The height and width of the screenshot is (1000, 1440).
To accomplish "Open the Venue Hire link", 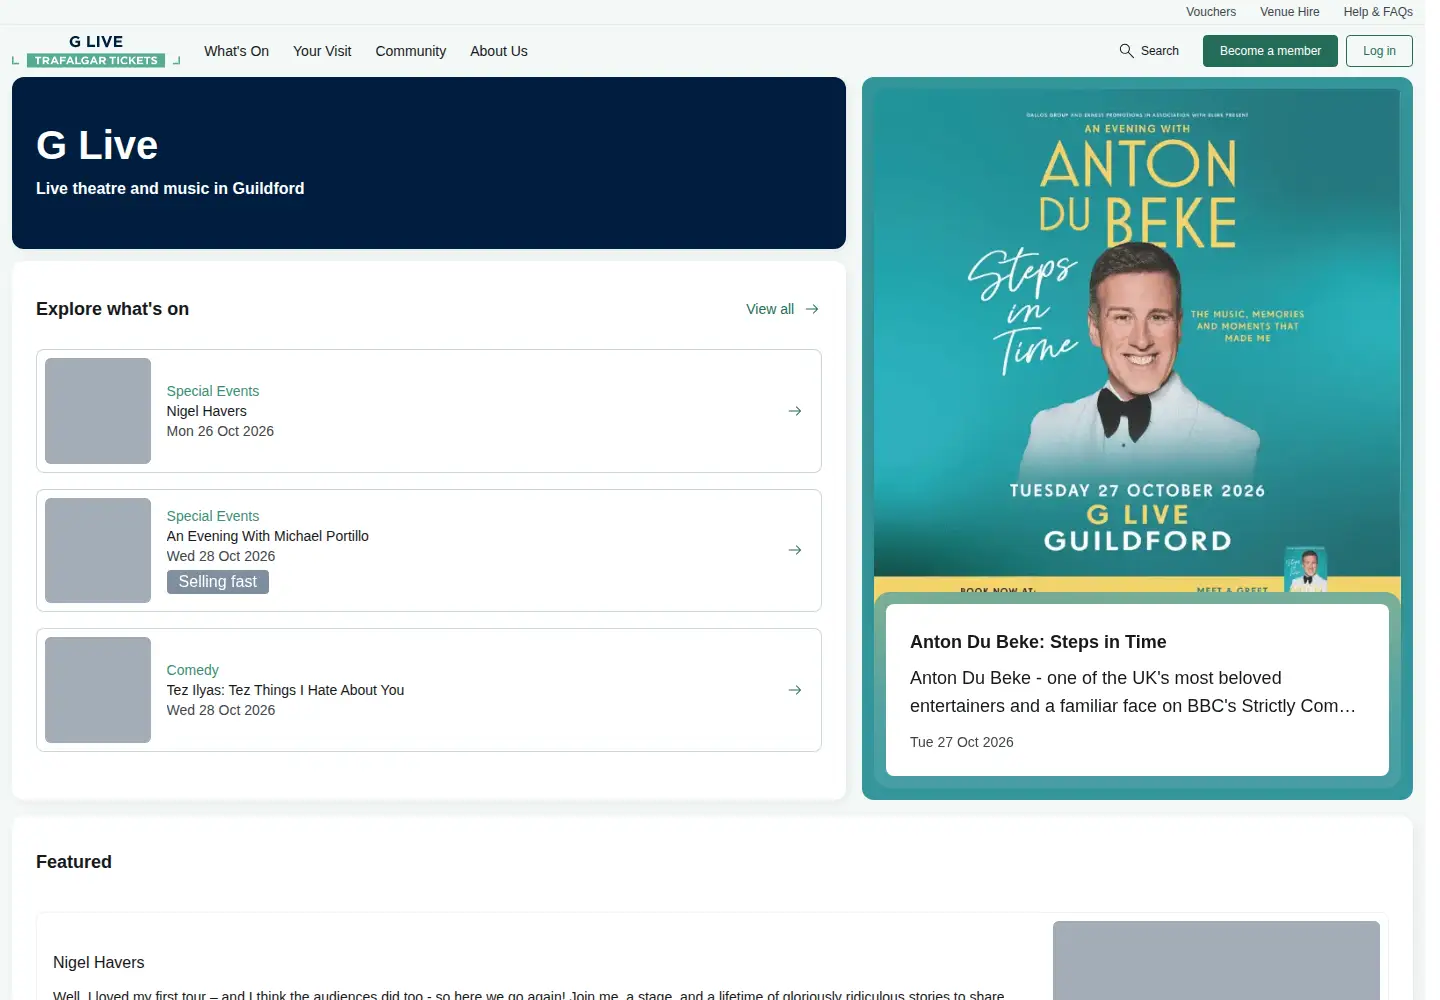I will pyautogui.click(x=1289, y=12).
